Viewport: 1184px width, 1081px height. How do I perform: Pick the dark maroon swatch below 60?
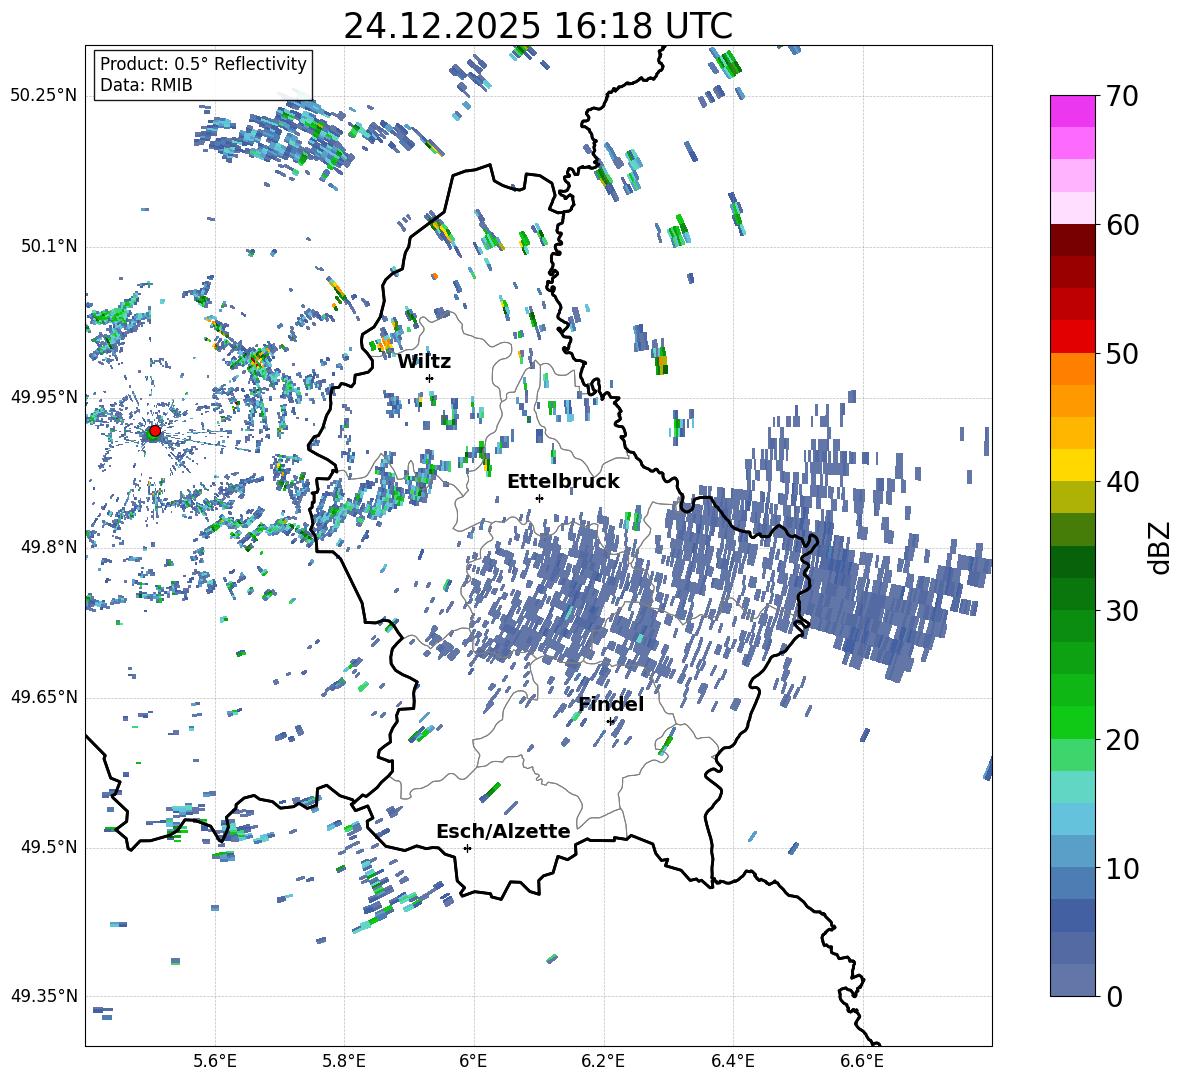[x=1072, y=240]
